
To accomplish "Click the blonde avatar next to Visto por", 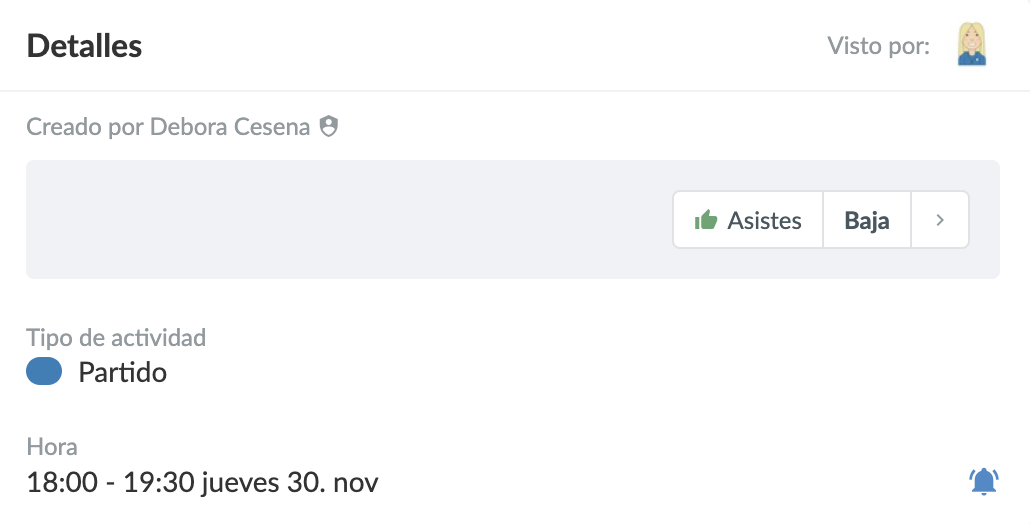I will point(972,45).
